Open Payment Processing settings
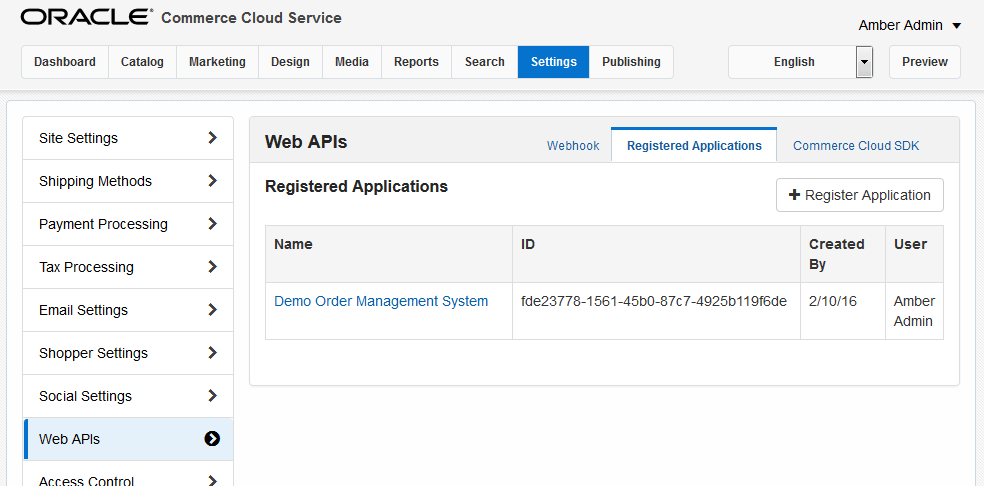This screenshot has width=984, height=486. (128, 224)
